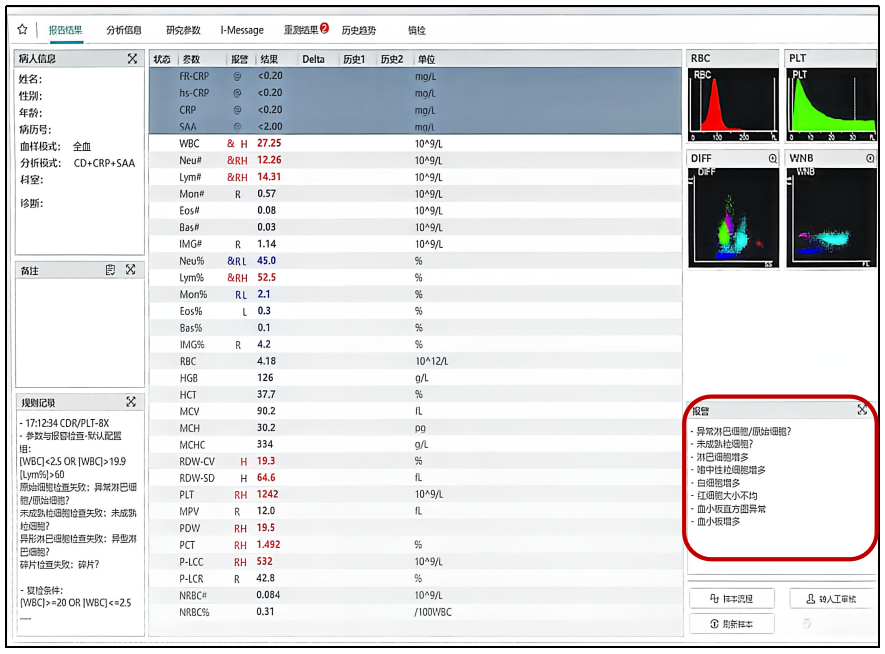This screenshot has height=654, width=885.
Task: Select the P-LCC row with 532
Action: 415,561
